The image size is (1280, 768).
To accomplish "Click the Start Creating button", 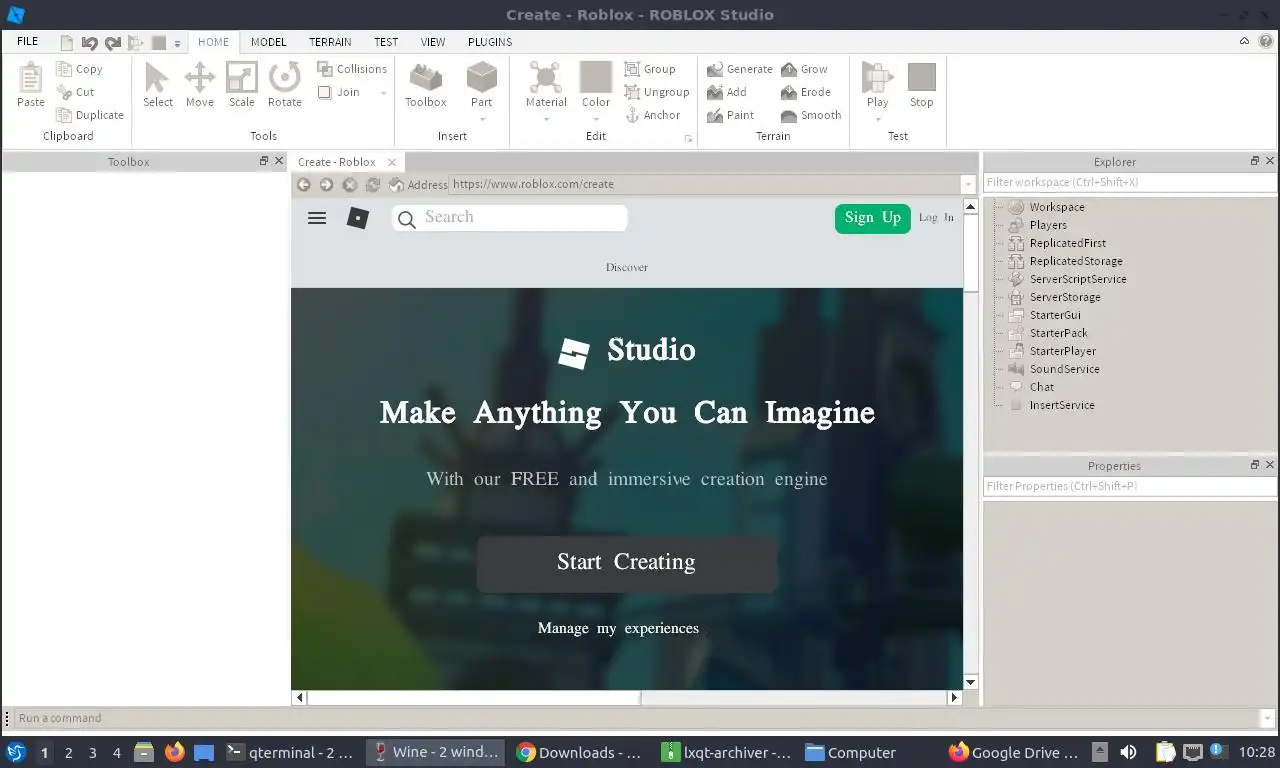I will tap(627, 563).
